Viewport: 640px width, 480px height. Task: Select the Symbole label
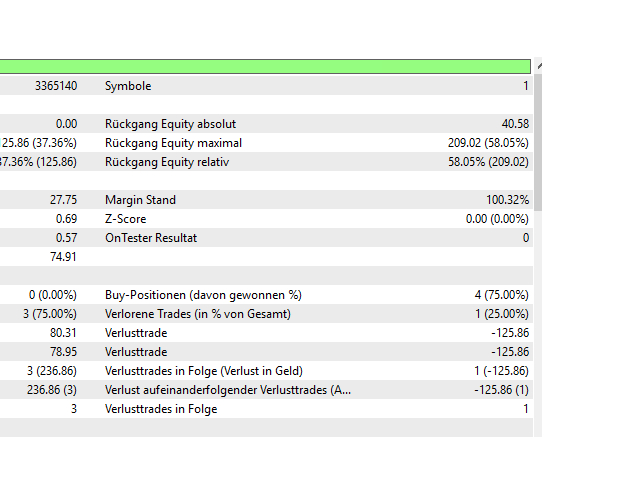[x=128, y=86]
